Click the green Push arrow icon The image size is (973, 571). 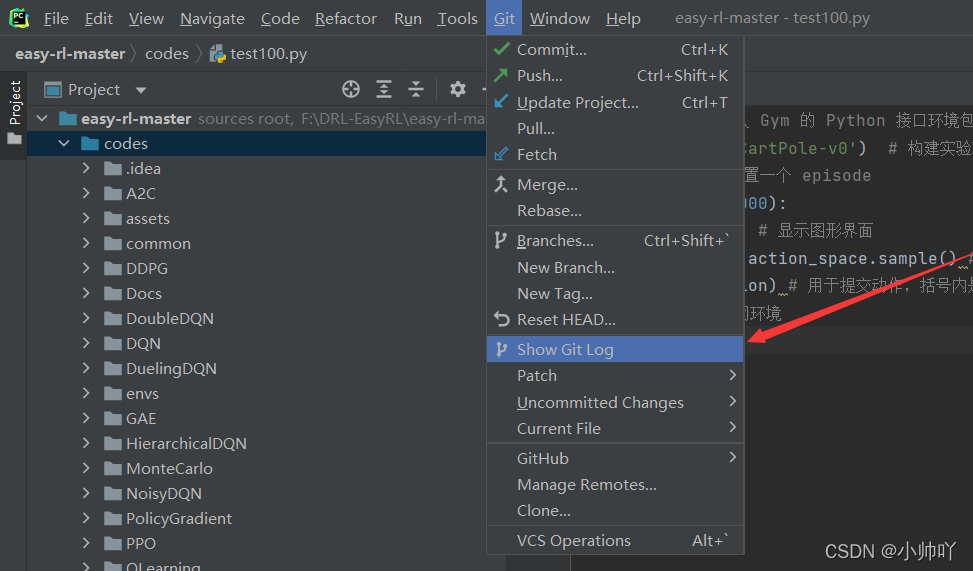click(501, 75)
